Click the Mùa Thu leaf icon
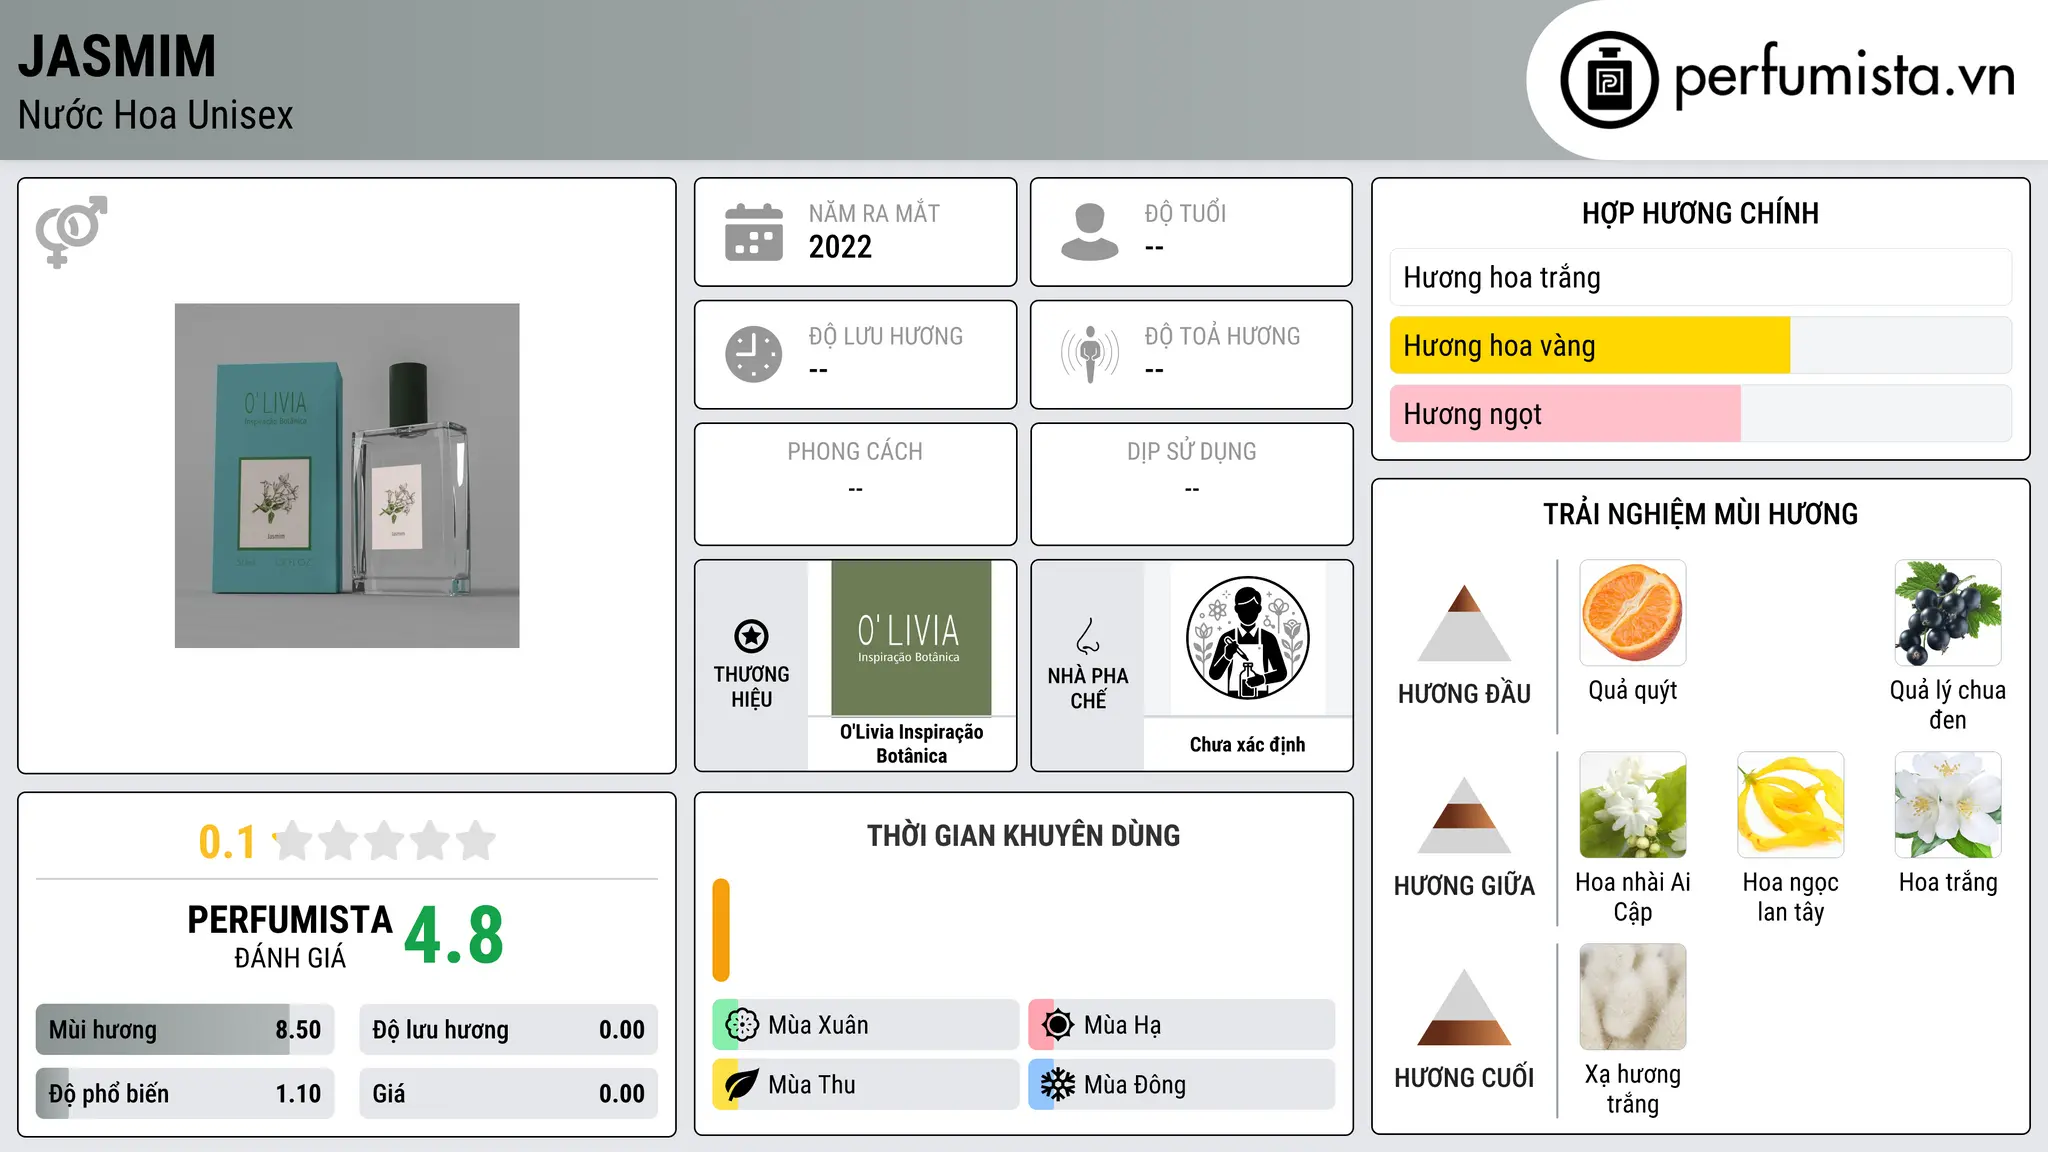The width and height of the screenshot is (2048, 1152). [742, 1085]
